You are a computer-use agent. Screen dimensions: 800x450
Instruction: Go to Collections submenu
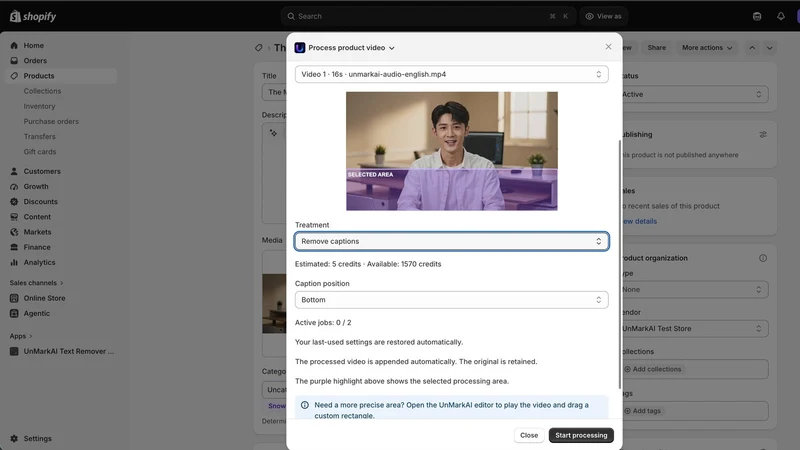pos(42,91)
